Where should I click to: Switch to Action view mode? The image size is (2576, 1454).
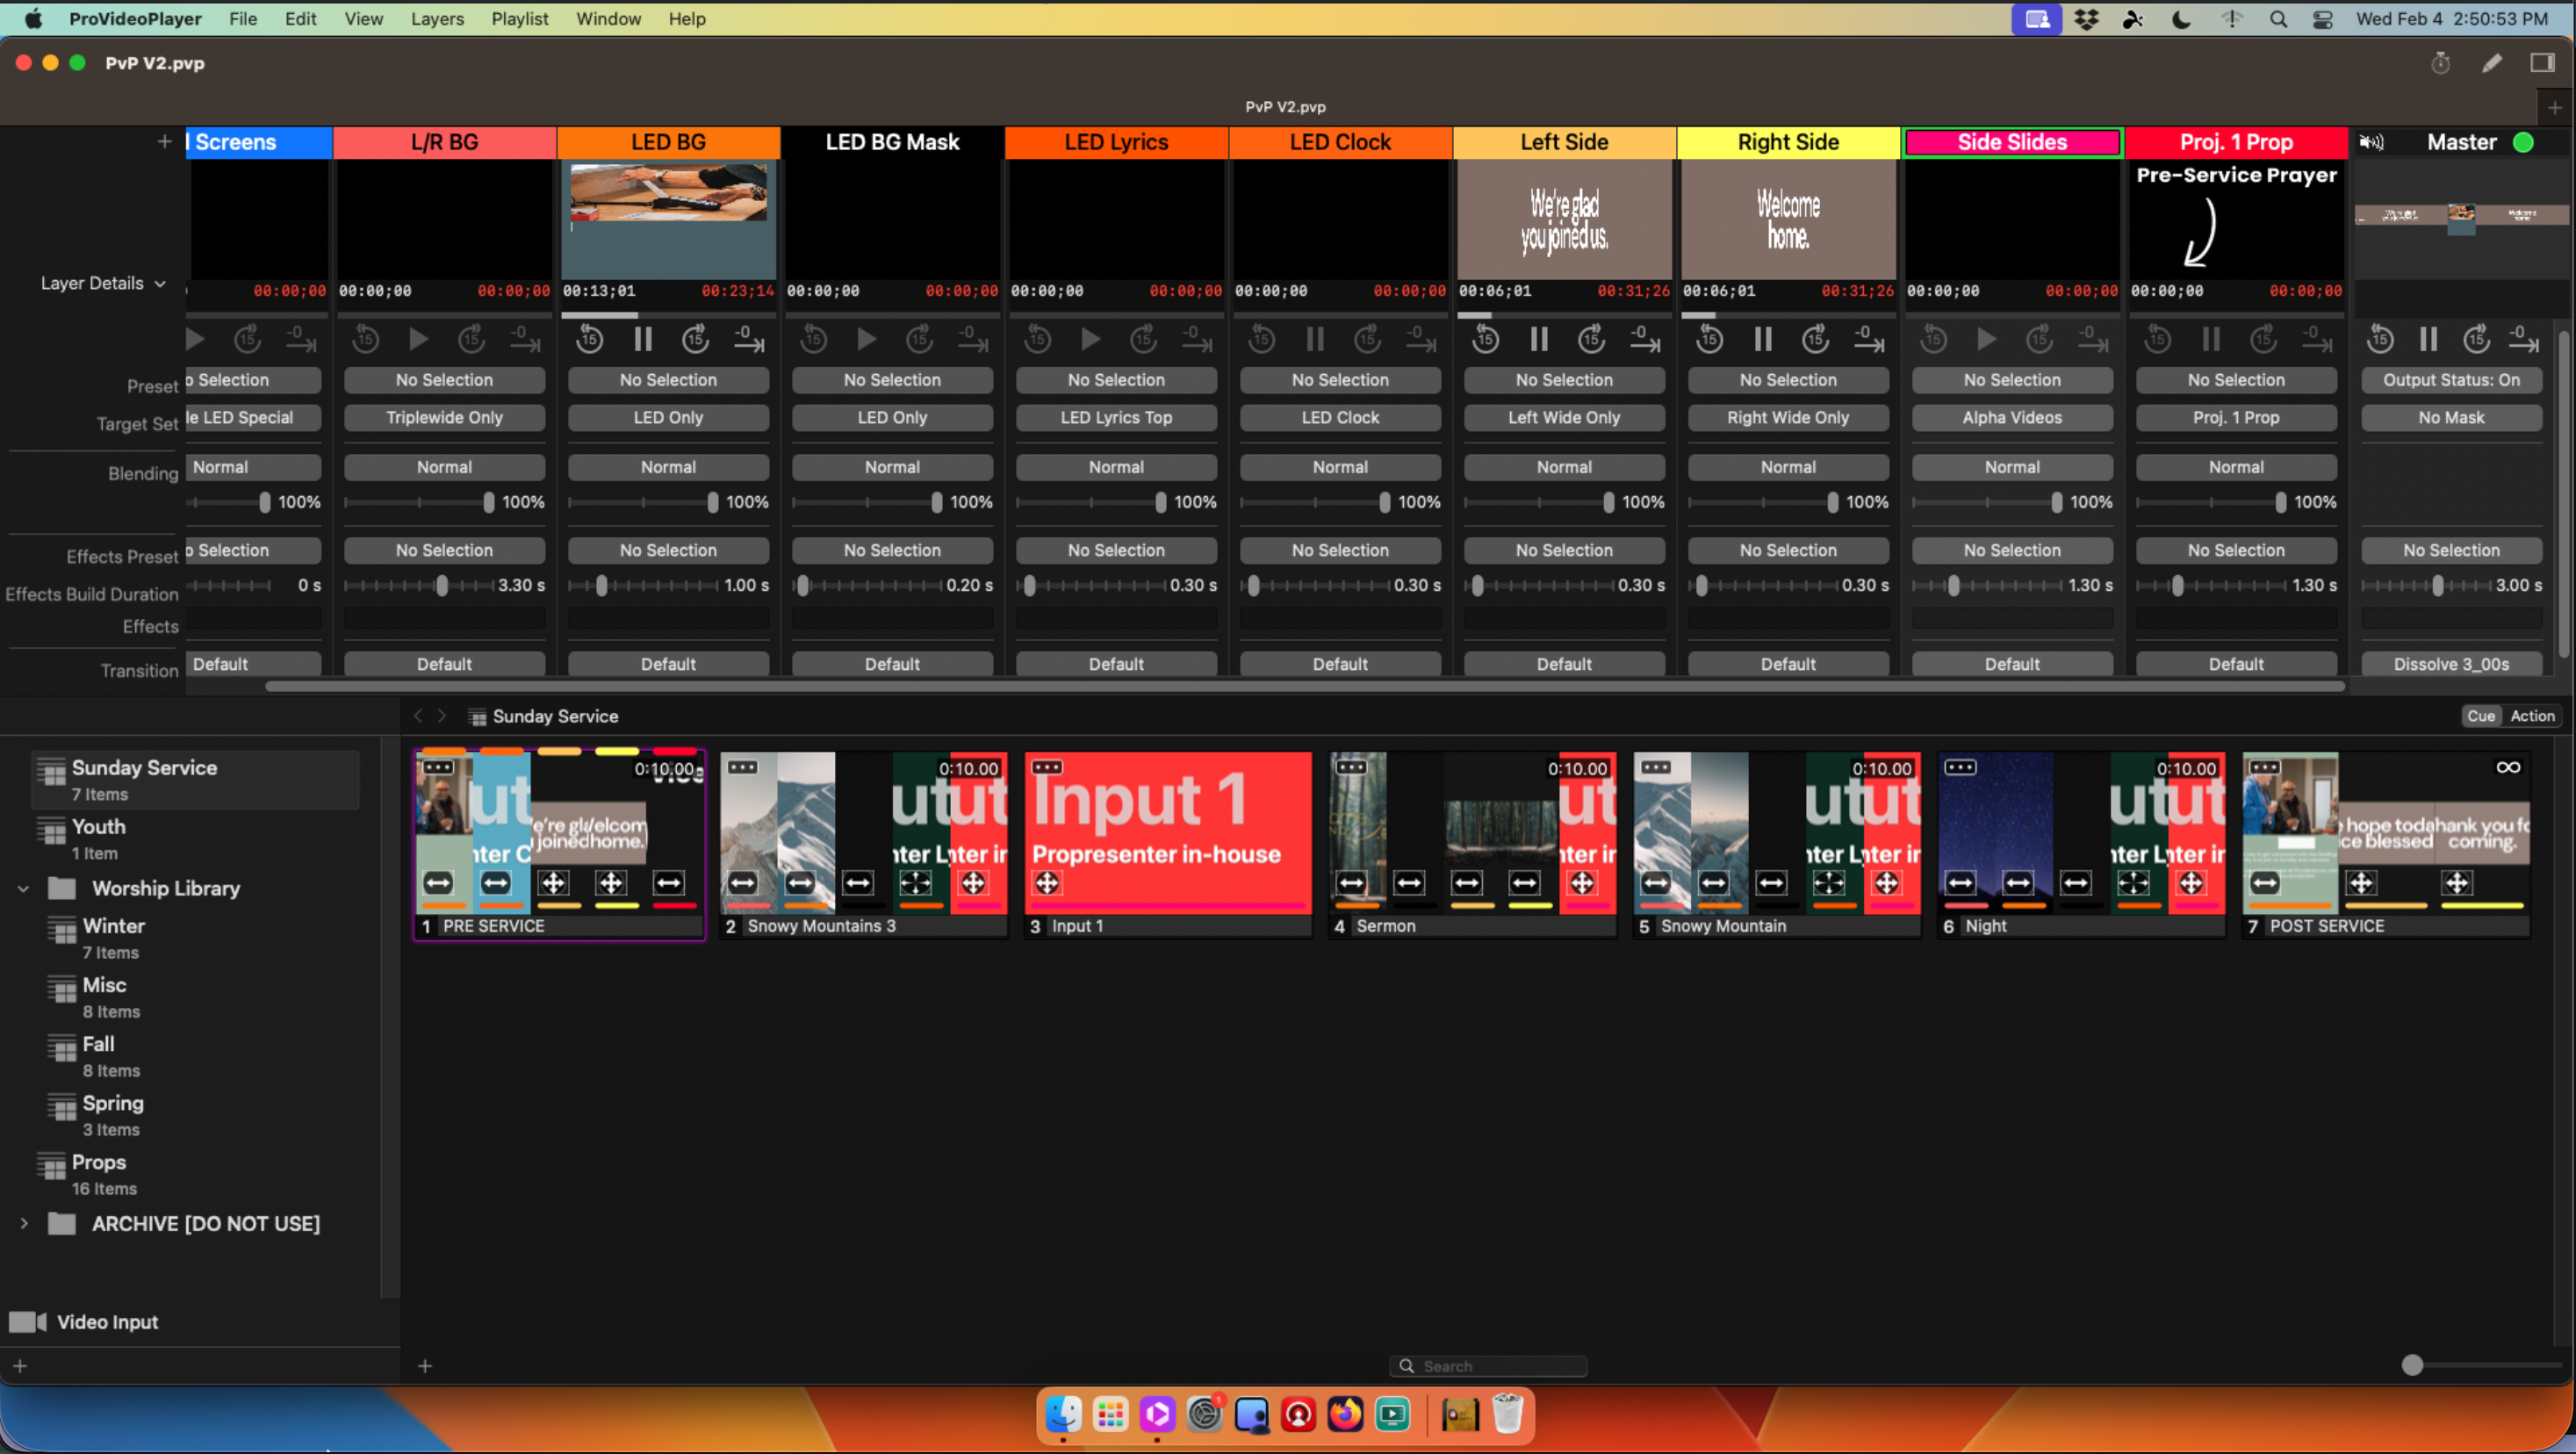tap(2532, 716)
